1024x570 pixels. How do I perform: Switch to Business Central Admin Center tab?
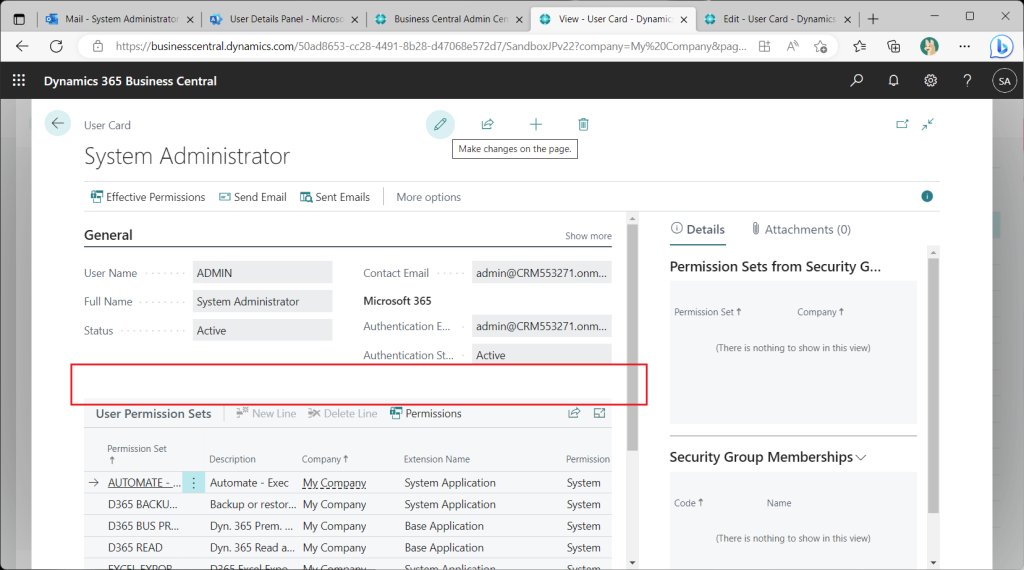[x=449, y=19]
